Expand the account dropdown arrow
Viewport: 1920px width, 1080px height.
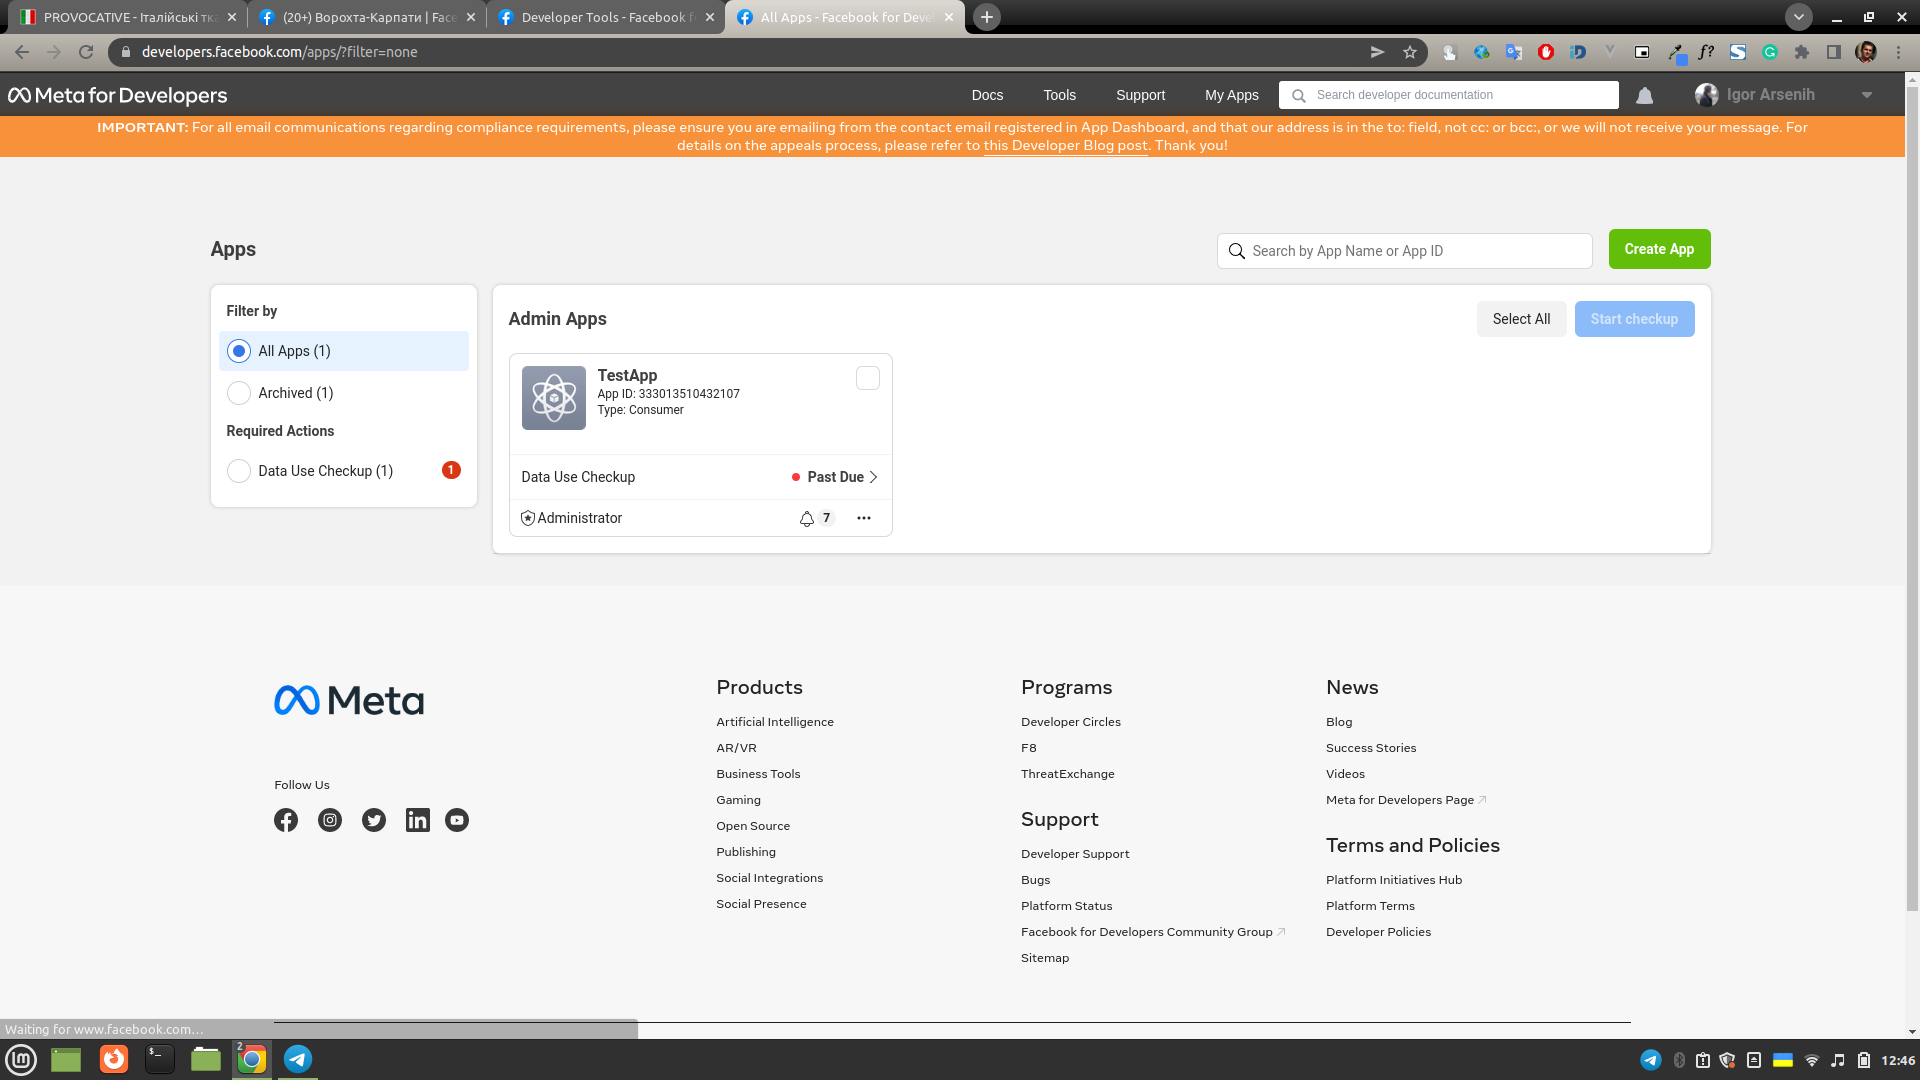pyautogui.click(x=1866, y=95)
